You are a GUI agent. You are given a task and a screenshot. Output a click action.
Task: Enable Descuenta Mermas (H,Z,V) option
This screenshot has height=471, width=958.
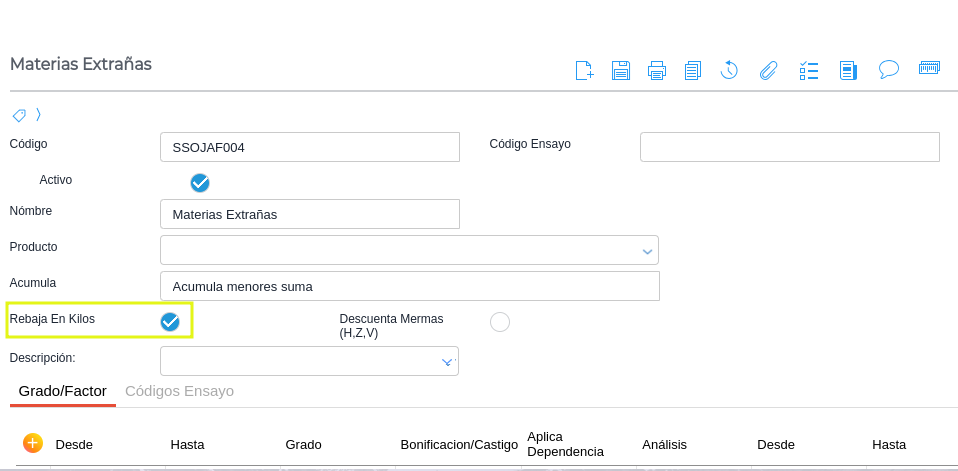(x=500, y=321)
